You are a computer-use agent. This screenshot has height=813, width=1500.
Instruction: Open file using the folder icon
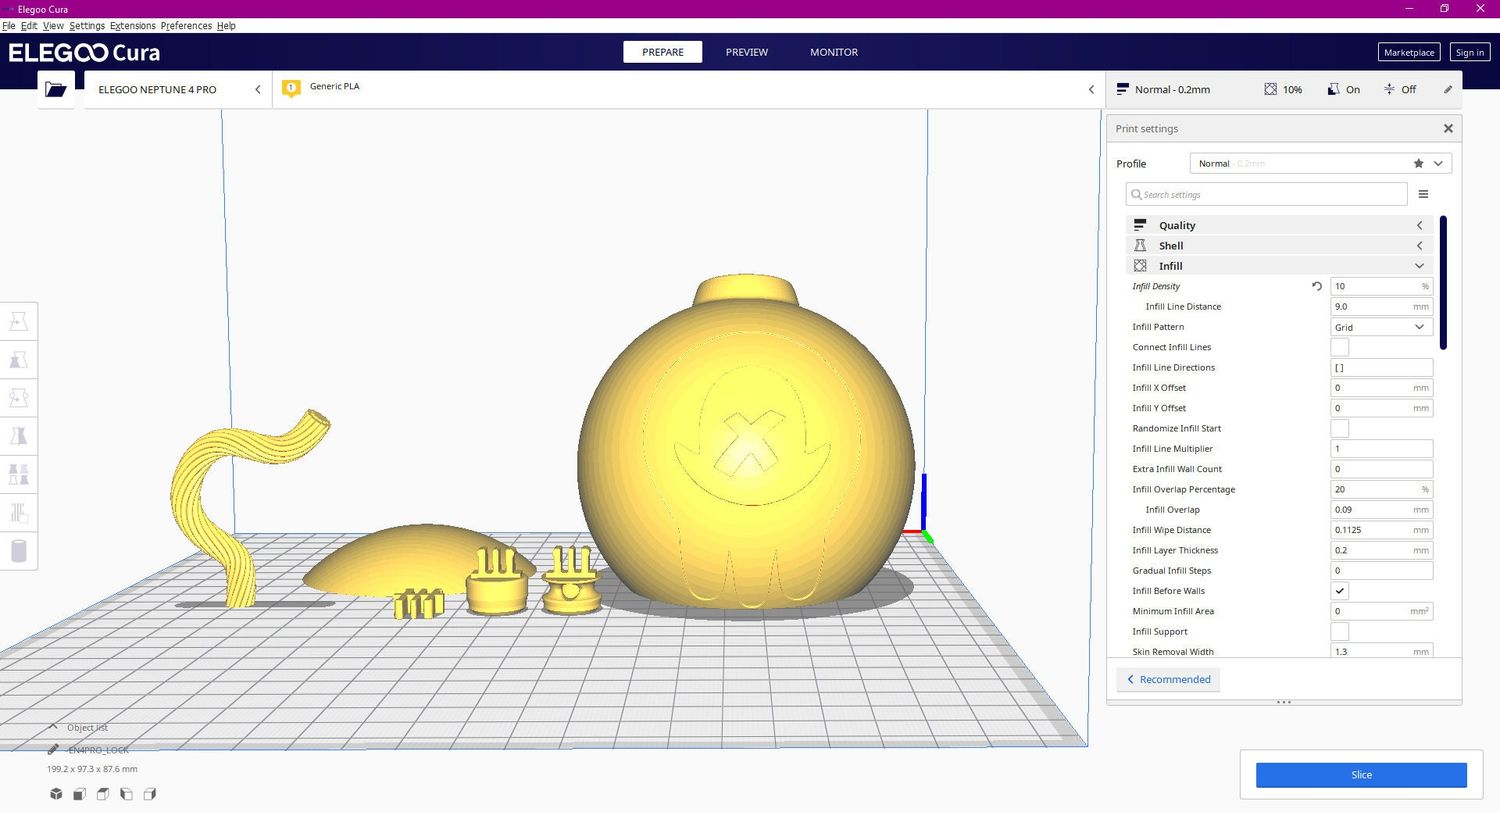pyautogui.click(x=56, y=90)
